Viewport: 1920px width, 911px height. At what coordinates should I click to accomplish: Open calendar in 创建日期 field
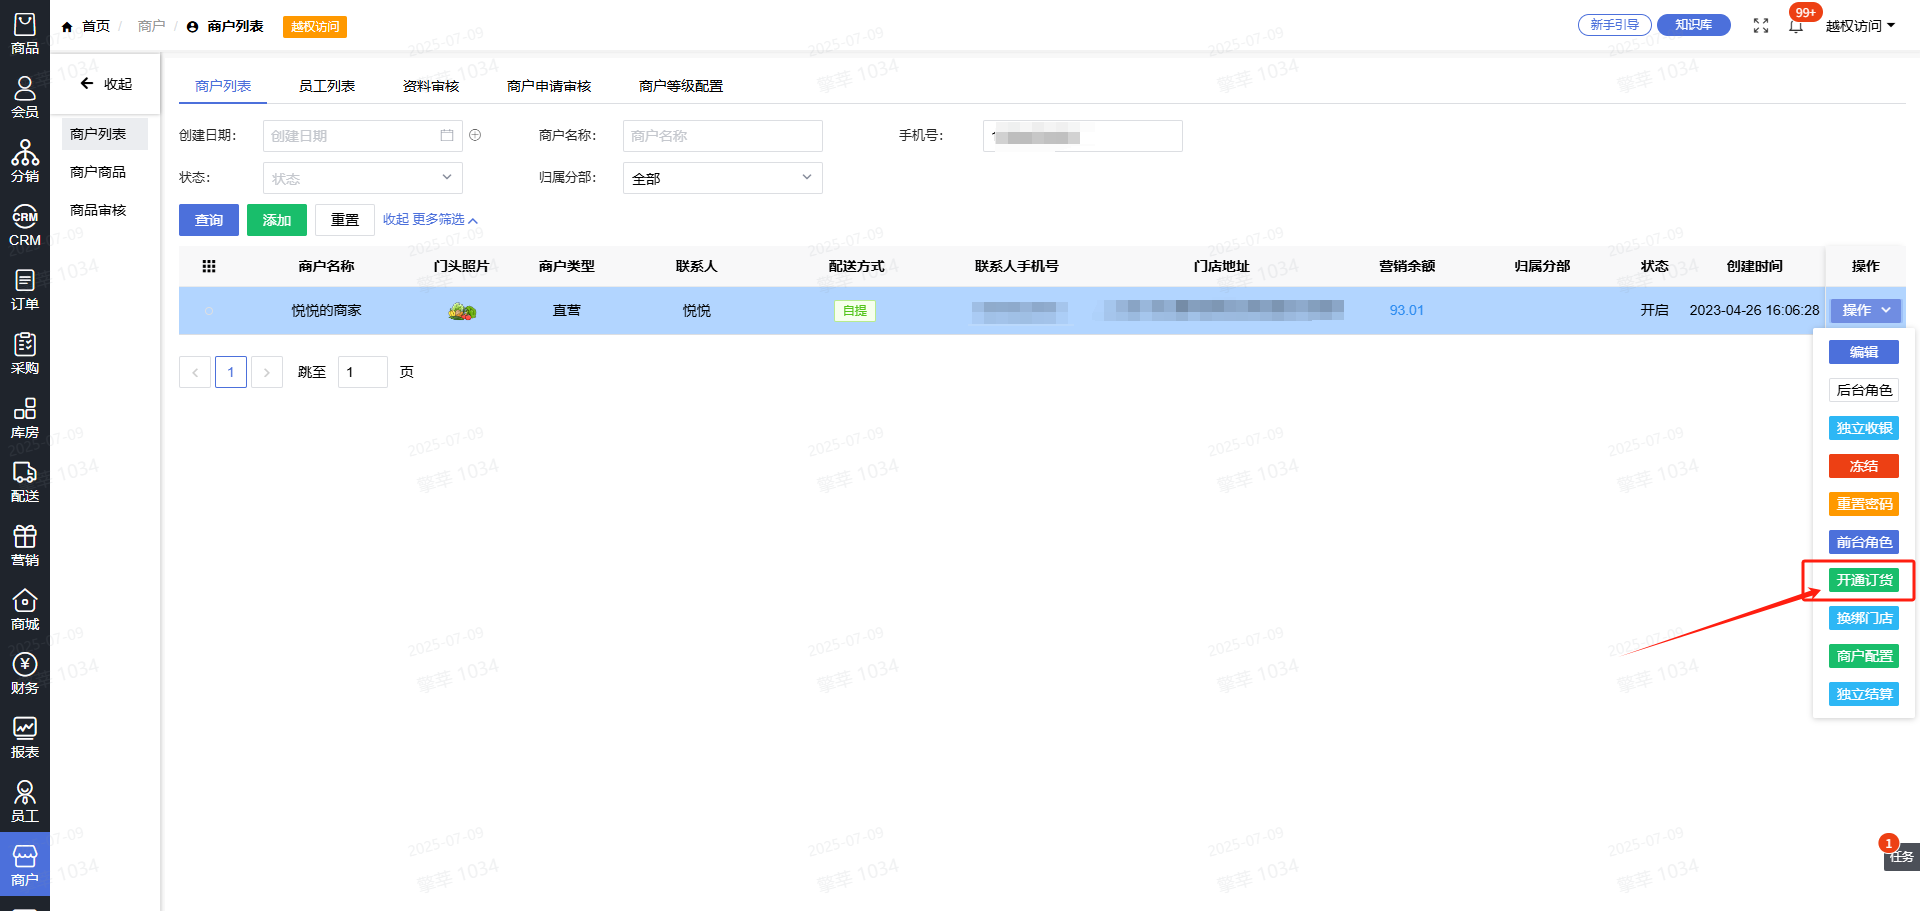[x=447, y=136]
